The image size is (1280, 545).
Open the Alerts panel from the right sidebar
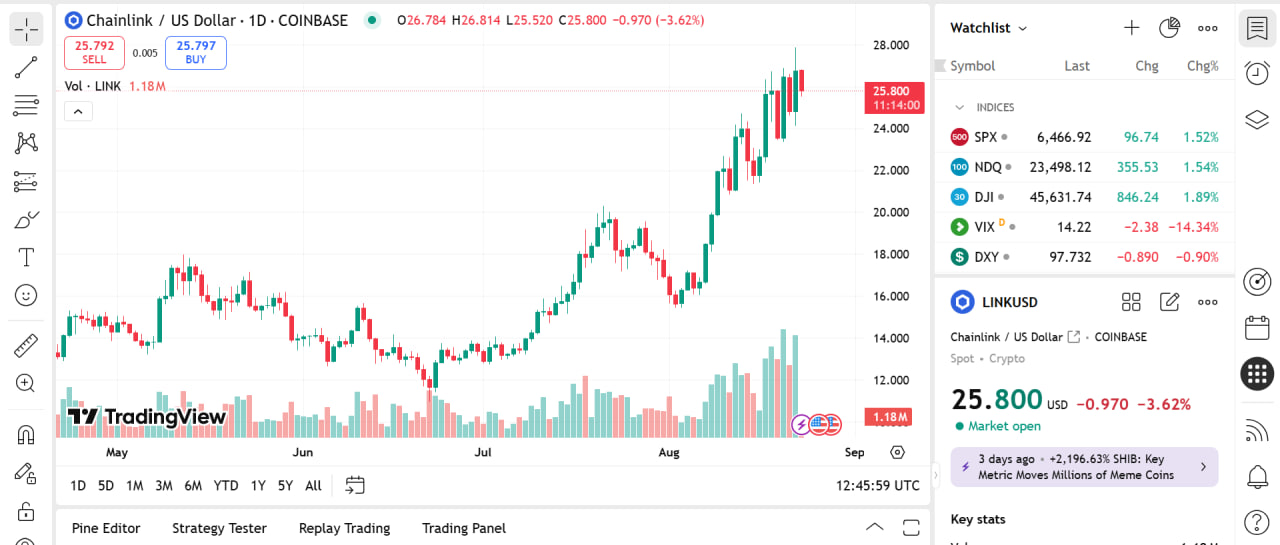pos(1257,72)
